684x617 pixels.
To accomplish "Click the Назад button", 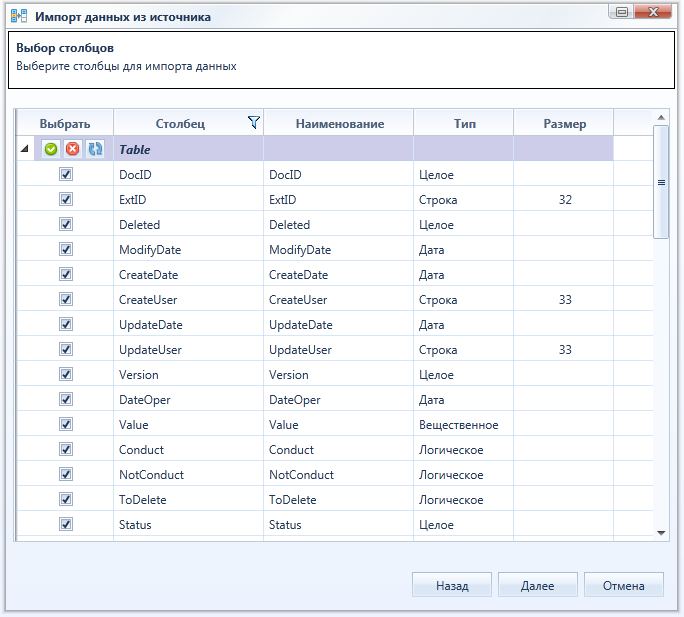I will point(452,585).
